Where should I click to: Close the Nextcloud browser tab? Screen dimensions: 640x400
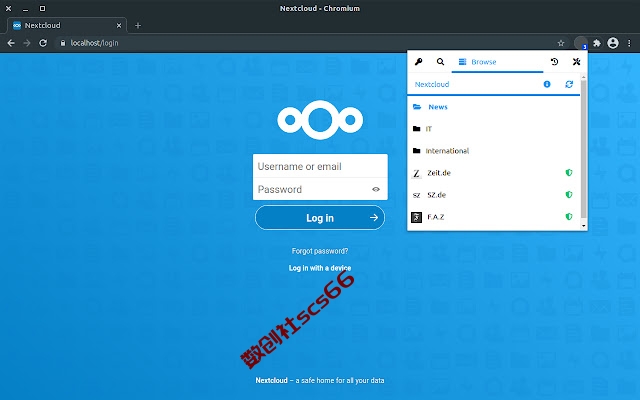(119, 25)
